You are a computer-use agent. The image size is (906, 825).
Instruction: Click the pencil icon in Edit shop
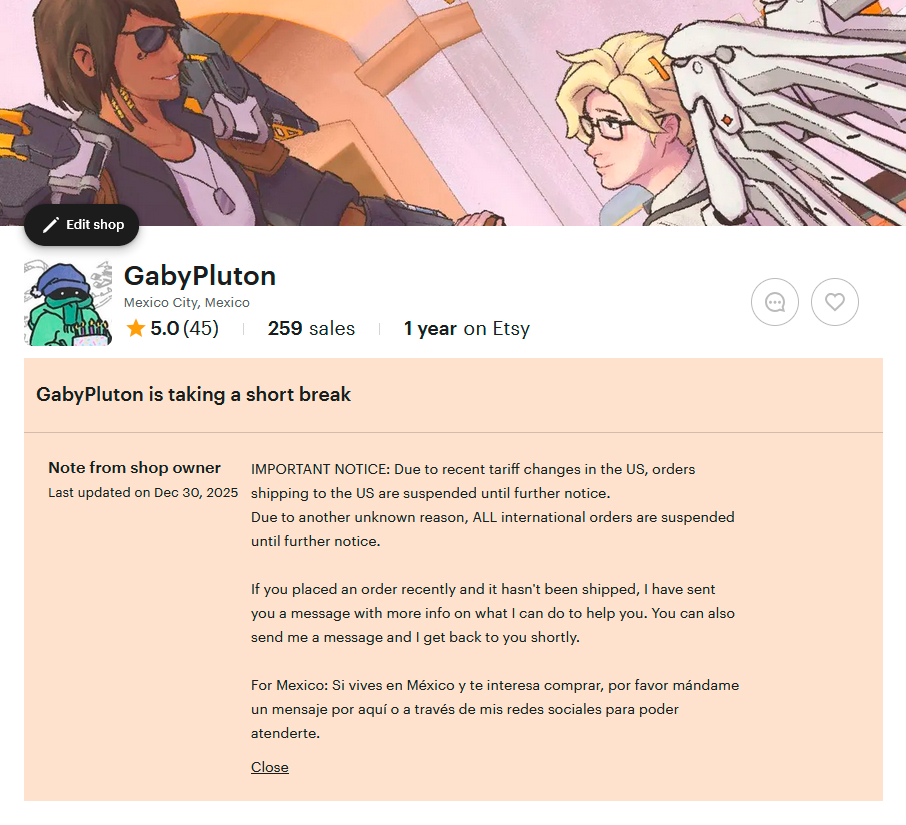(51, 225)
